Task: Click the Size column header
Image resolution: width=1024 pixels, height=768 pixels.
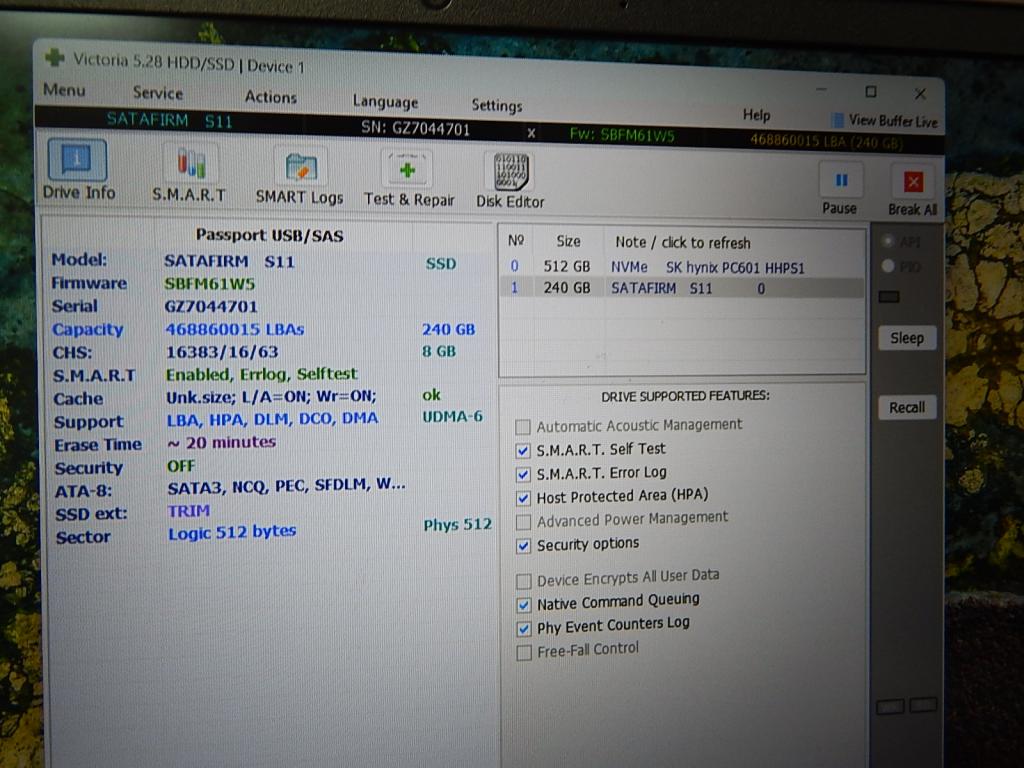Action: point(568,242)
